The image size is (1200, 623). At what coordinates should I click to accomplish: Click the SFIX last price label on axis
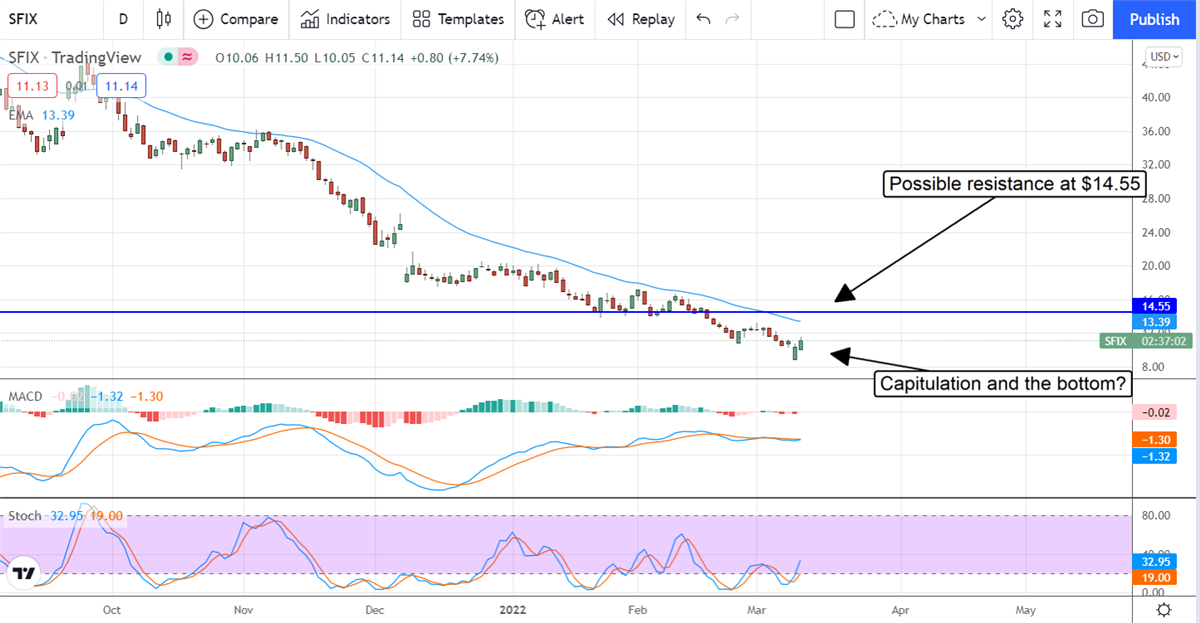[1145, 341]
